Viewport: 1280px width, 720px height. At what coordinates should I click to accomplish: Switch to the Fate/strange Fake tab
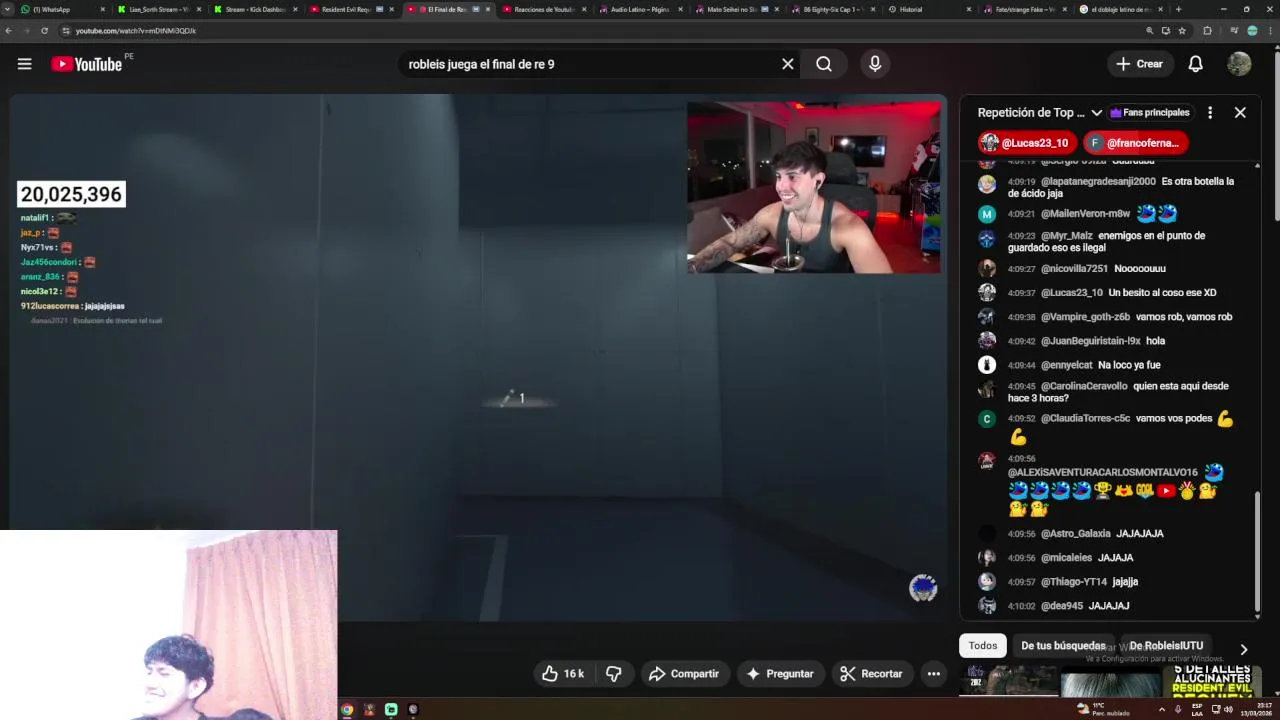(1025, 9)
